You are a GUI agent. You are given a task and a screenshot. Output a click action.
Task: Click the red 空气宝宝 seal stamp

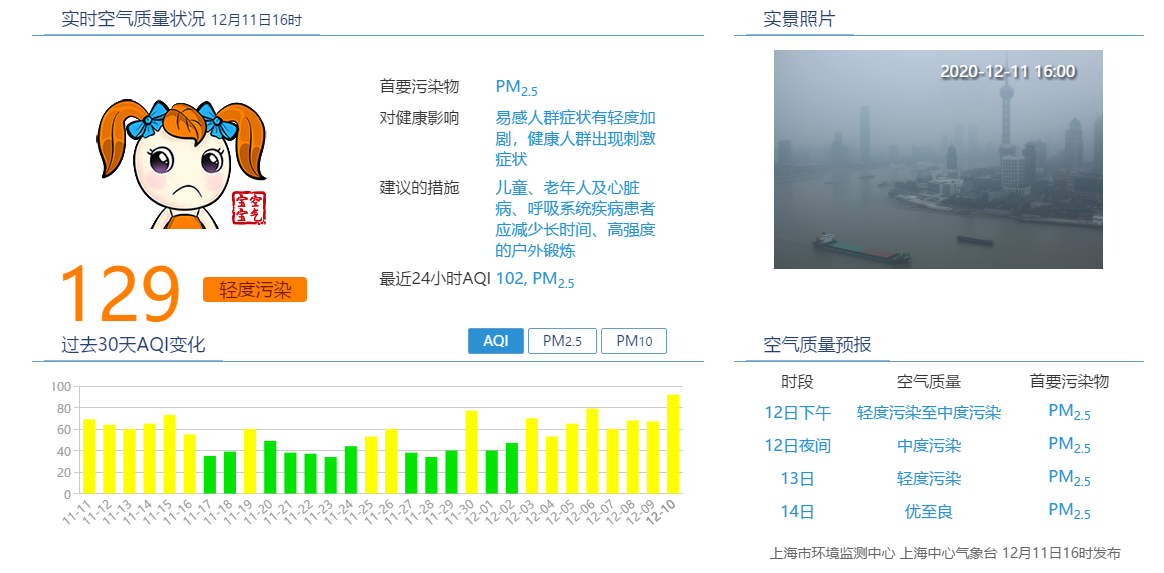(x=248, y=208)
